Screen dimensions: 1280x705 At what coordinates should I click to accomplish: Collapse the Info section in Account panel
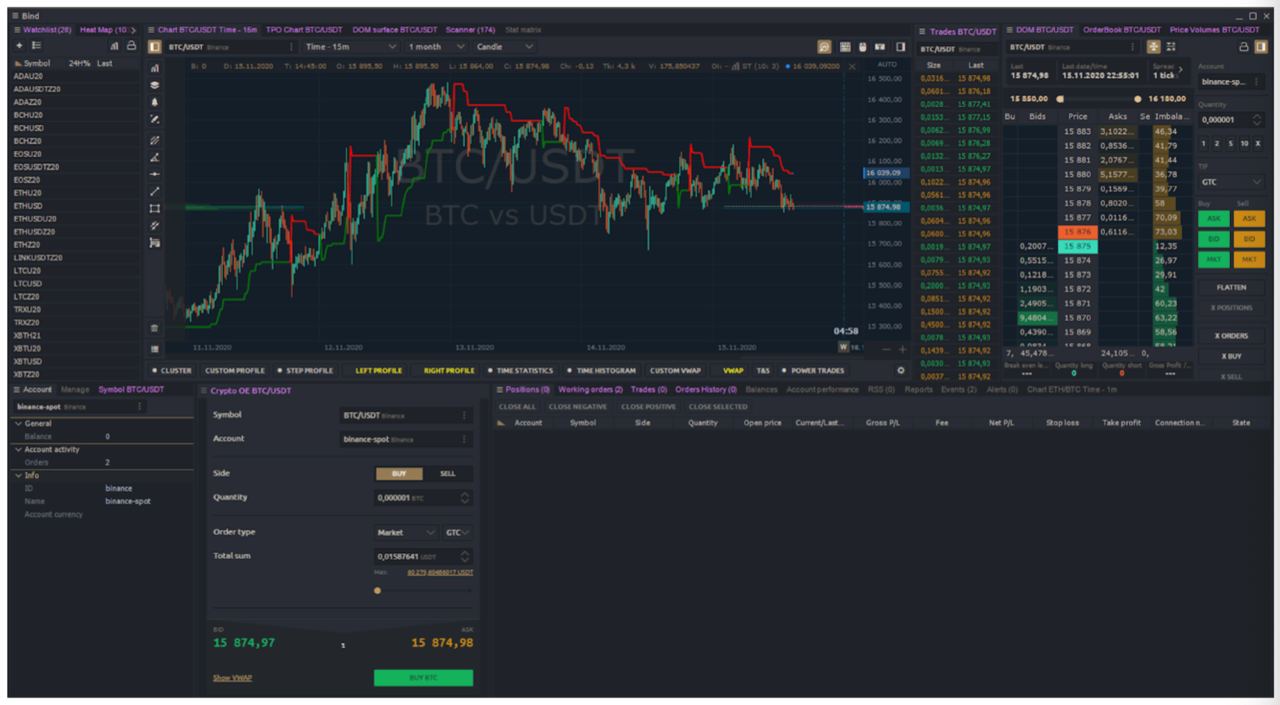[x=17, y=476]
